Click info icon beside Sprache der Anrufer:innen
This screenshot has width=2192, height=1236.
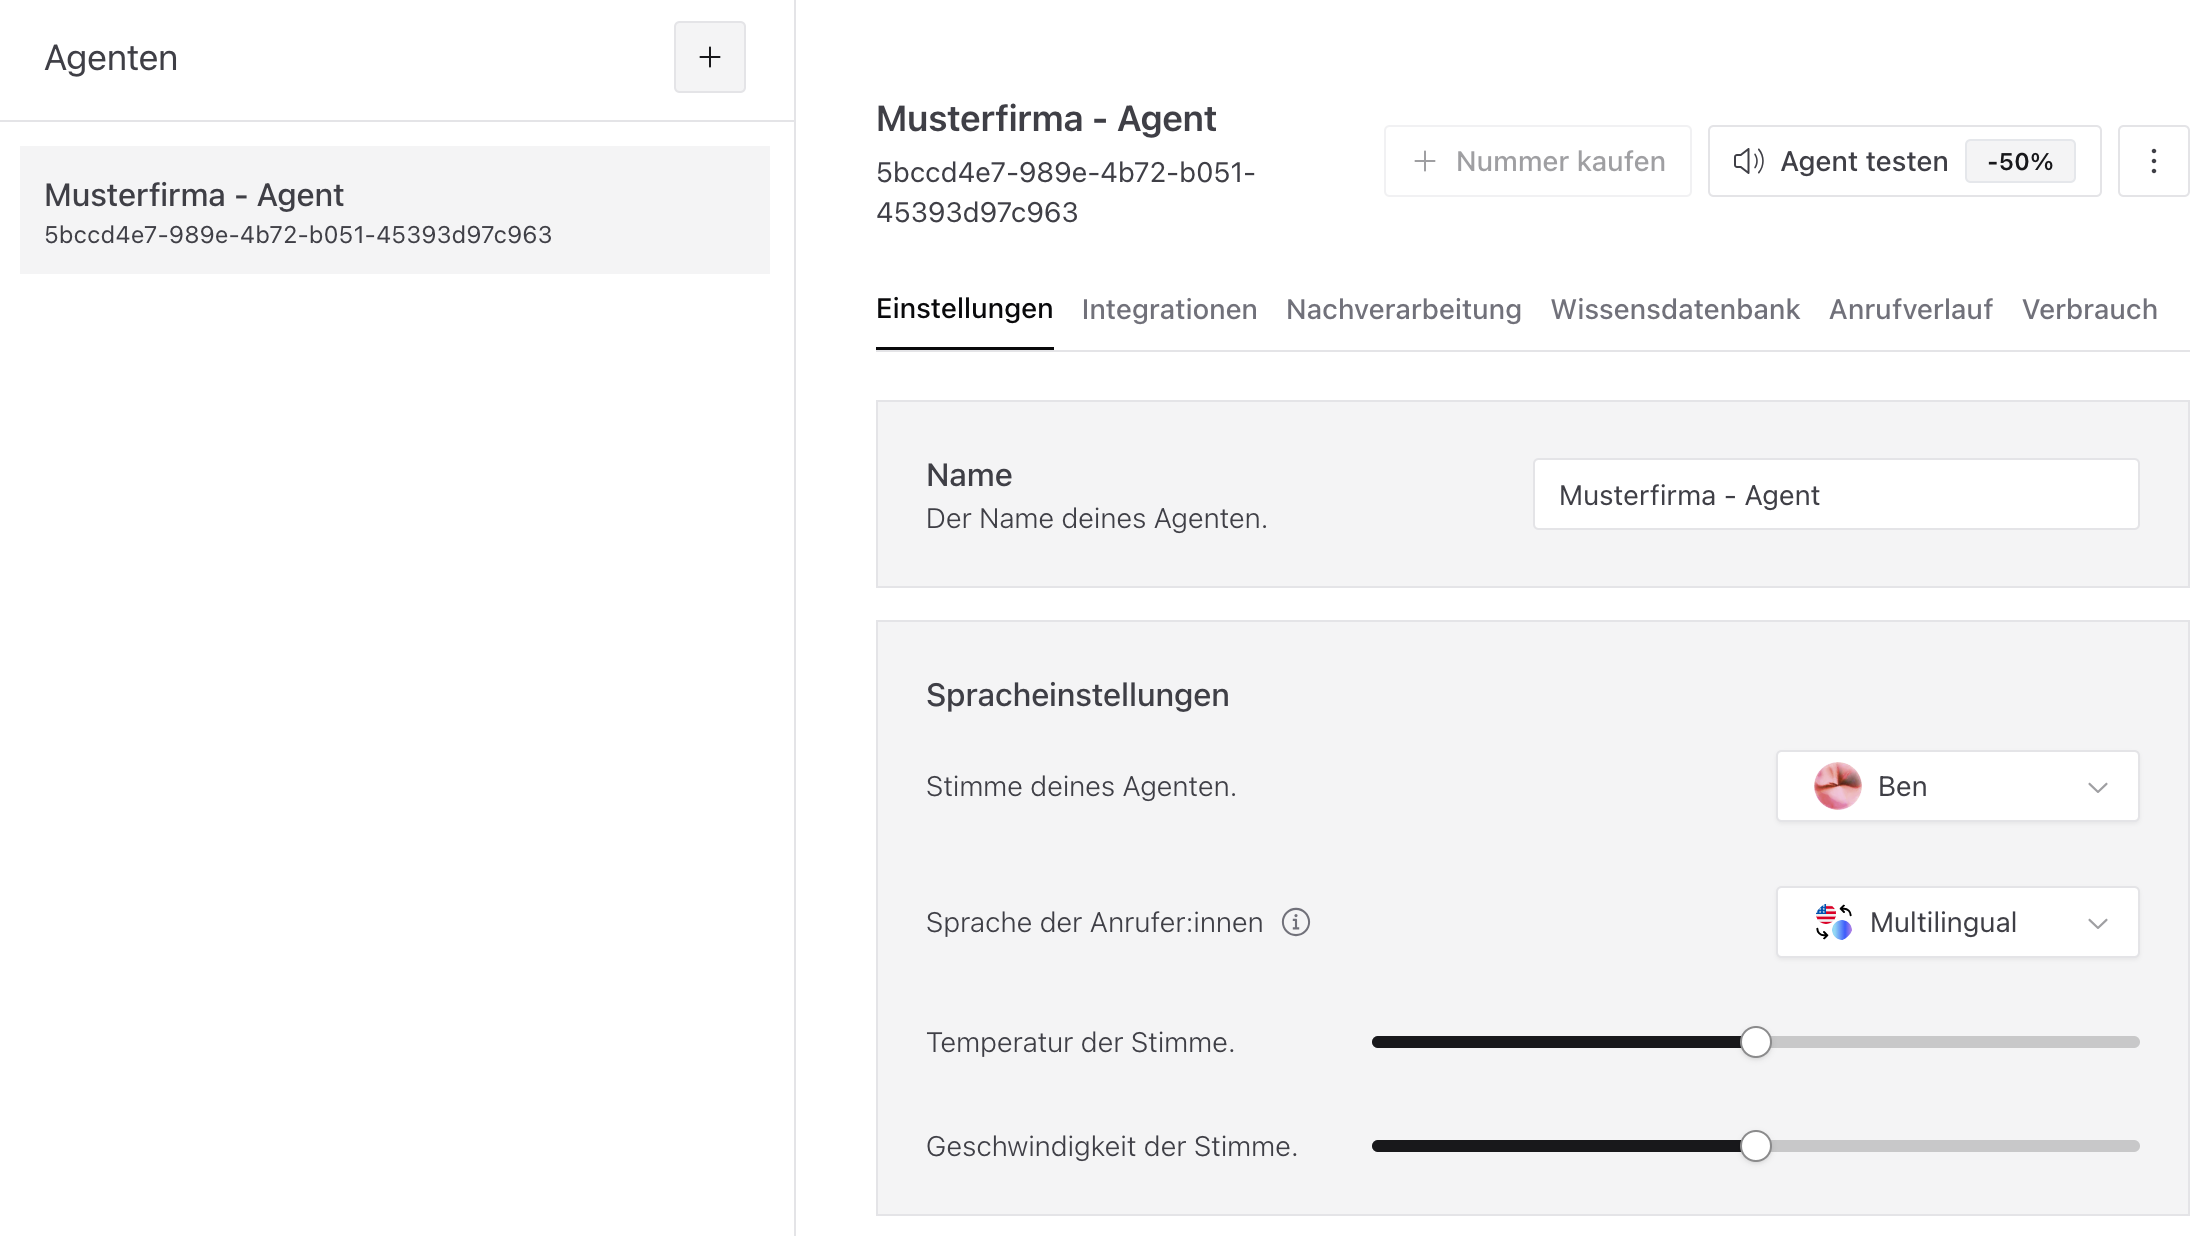(x=1296, y=922)
